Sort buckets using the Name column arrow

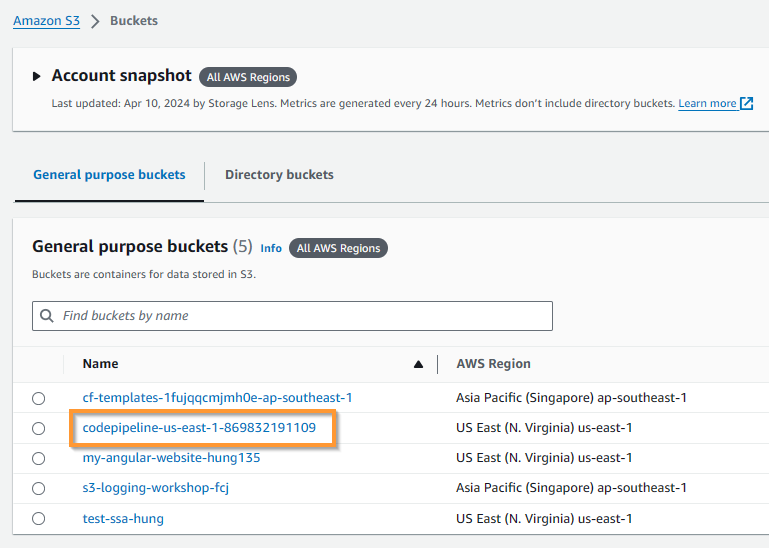418,364
